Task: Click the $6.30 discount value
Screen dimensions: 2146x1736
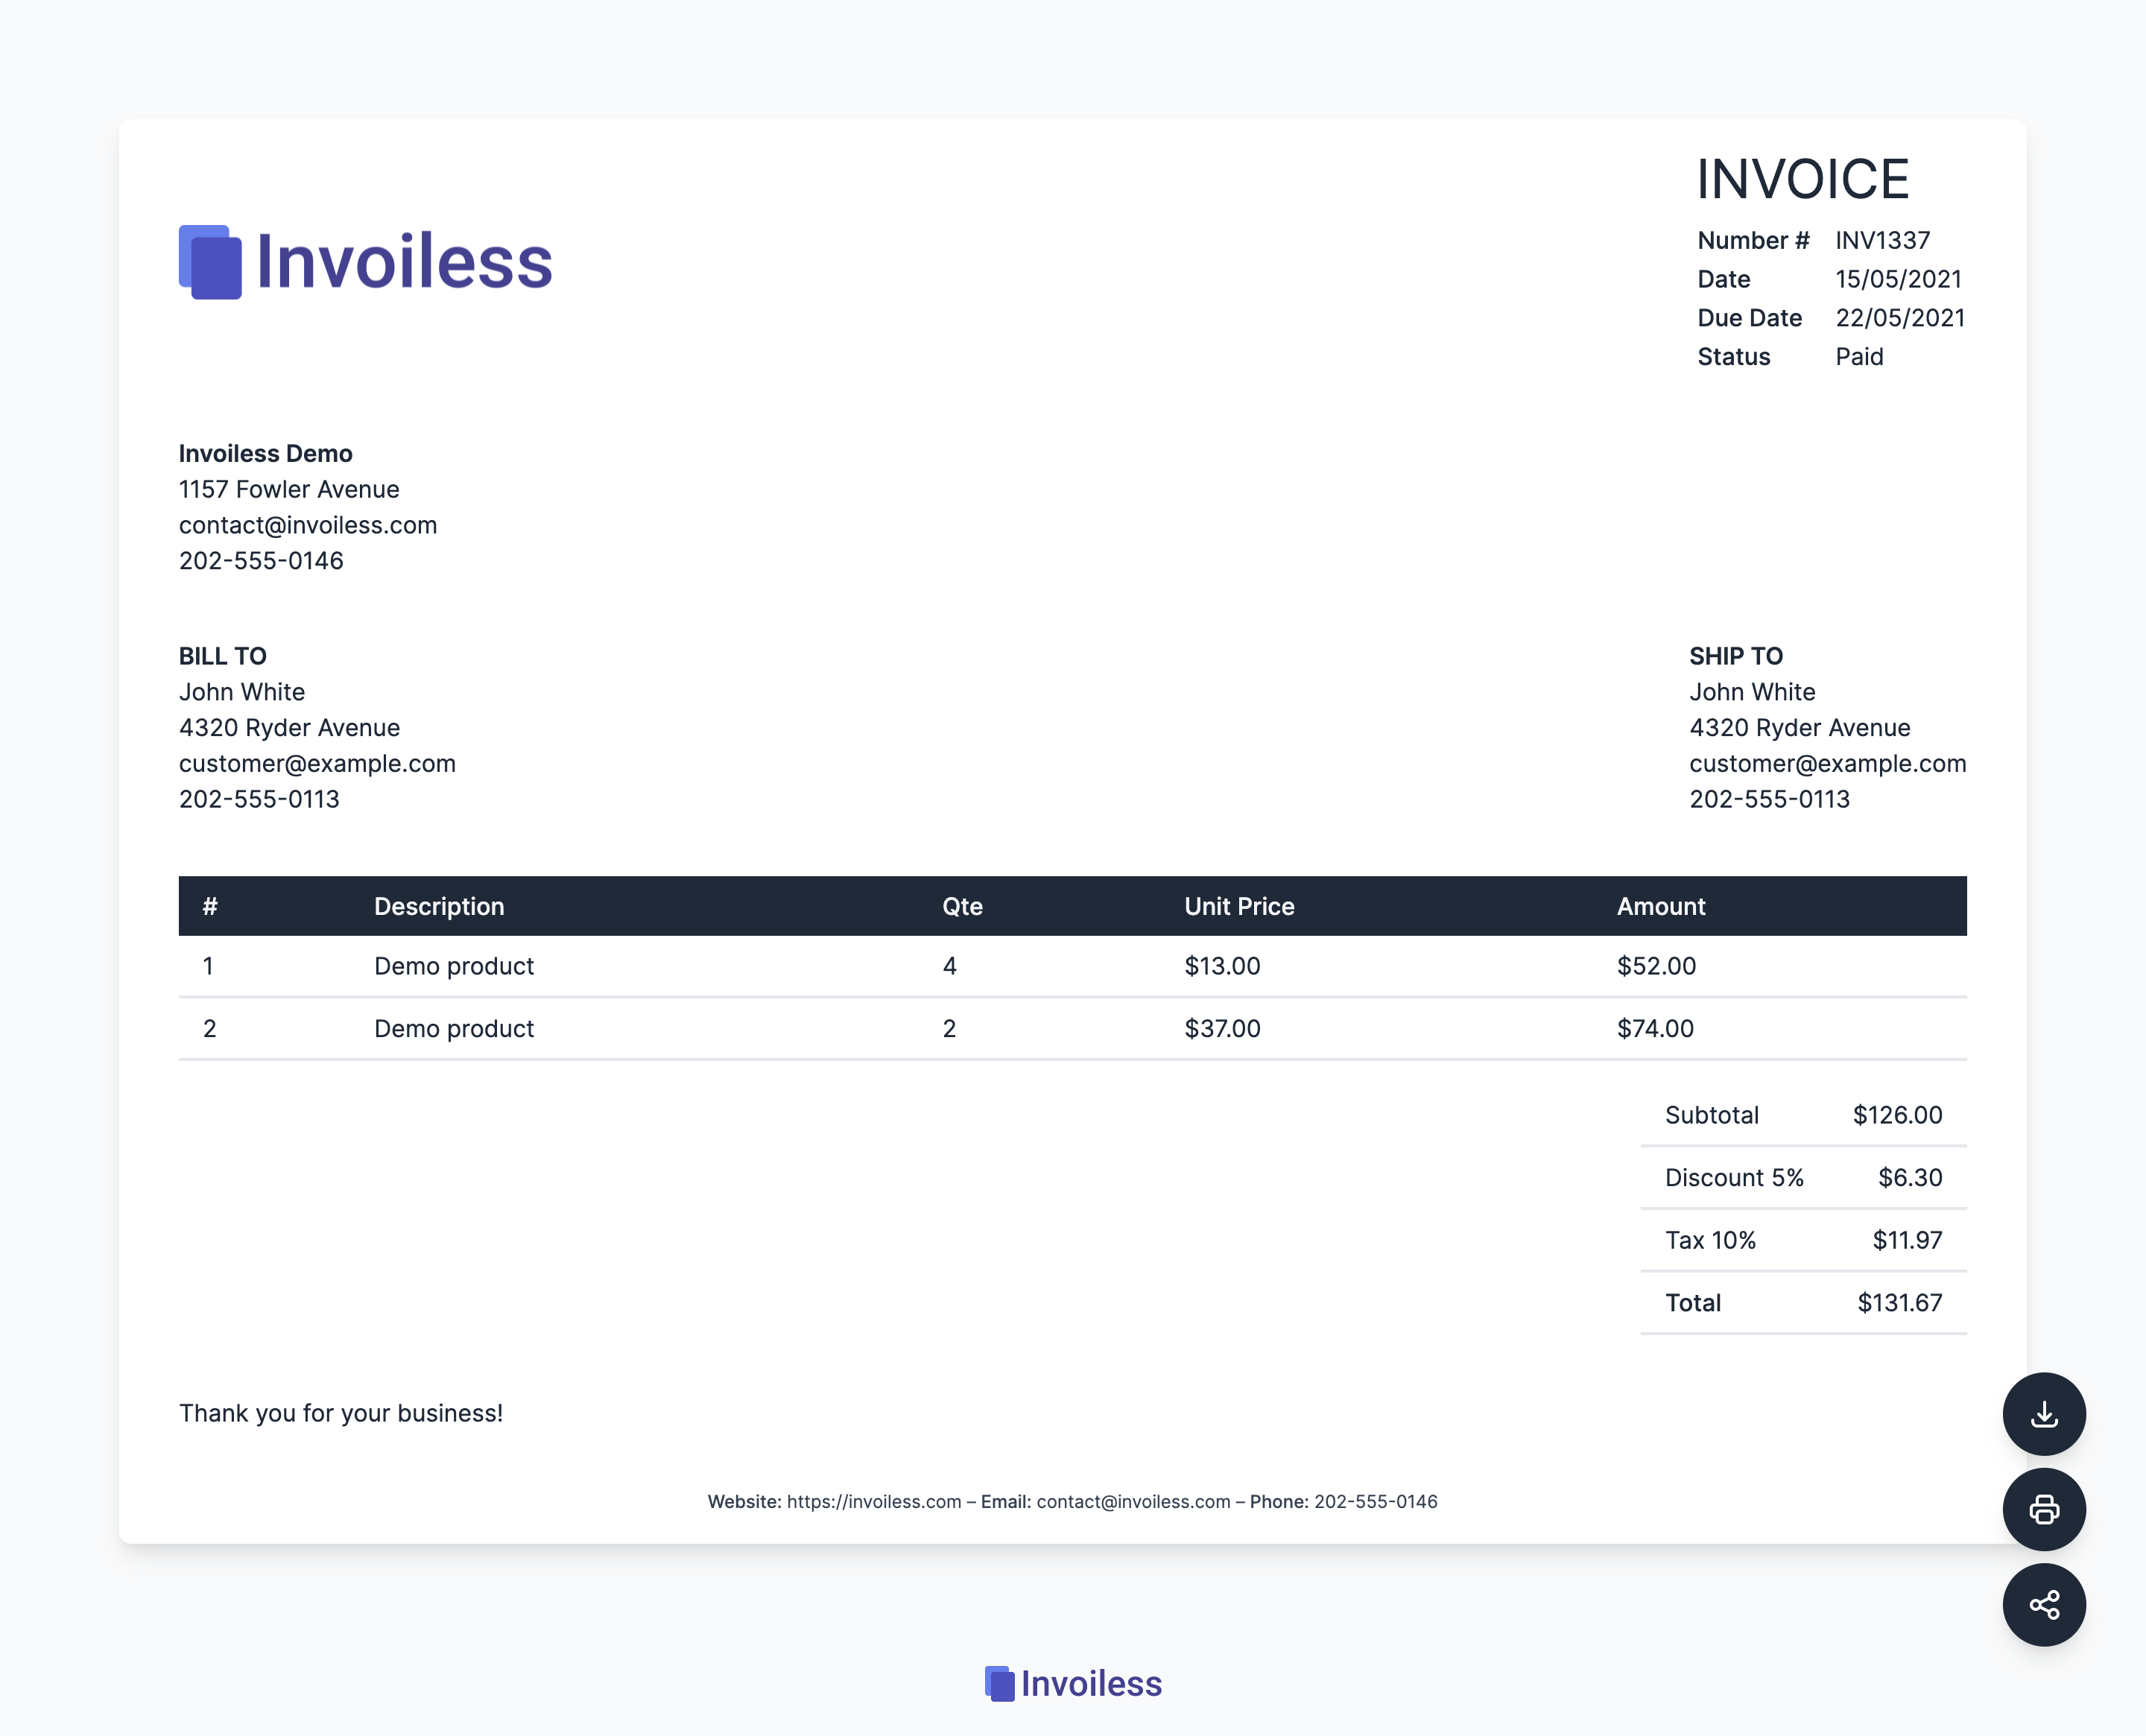Action: pyautogui.click(x=1910, y=1178)
